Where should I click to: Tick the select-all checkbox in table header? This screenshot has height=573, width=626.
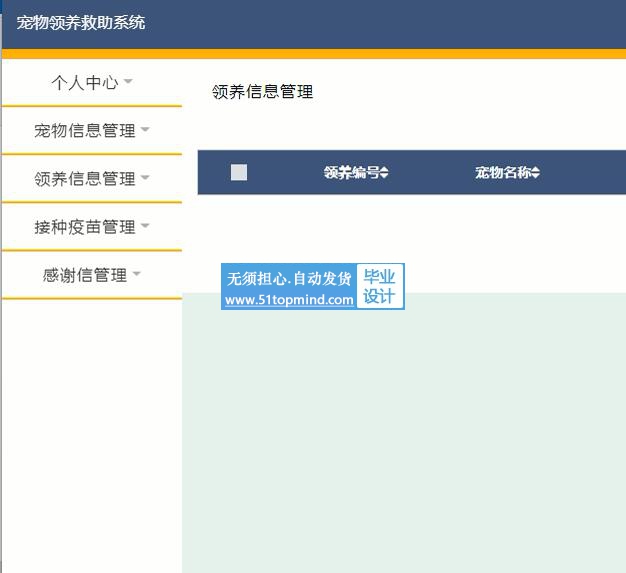coord(239,172)
